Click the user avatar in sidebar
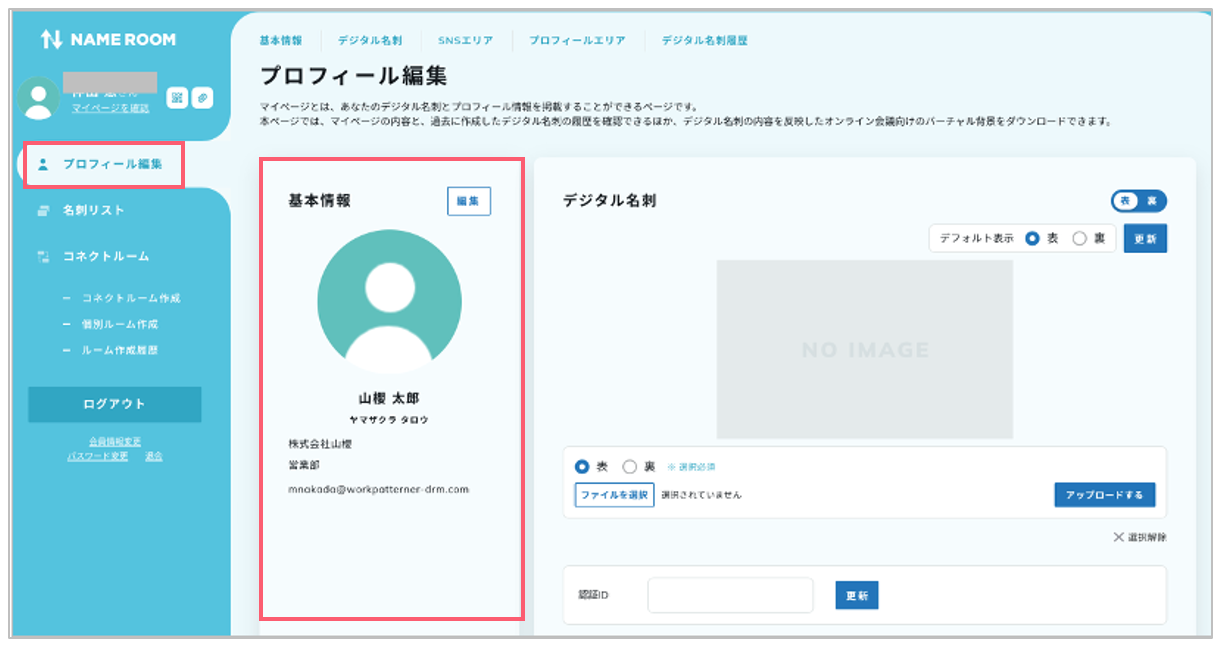 [39, 97]
